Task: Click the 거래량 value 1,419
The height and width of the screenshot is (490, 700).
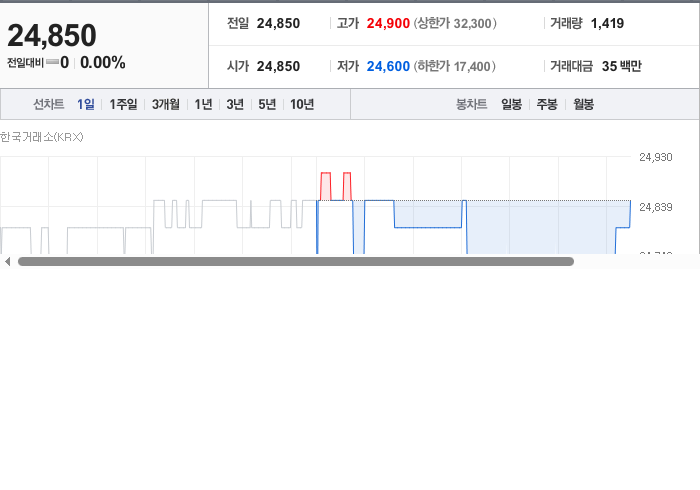Action: tap(607, 23)
